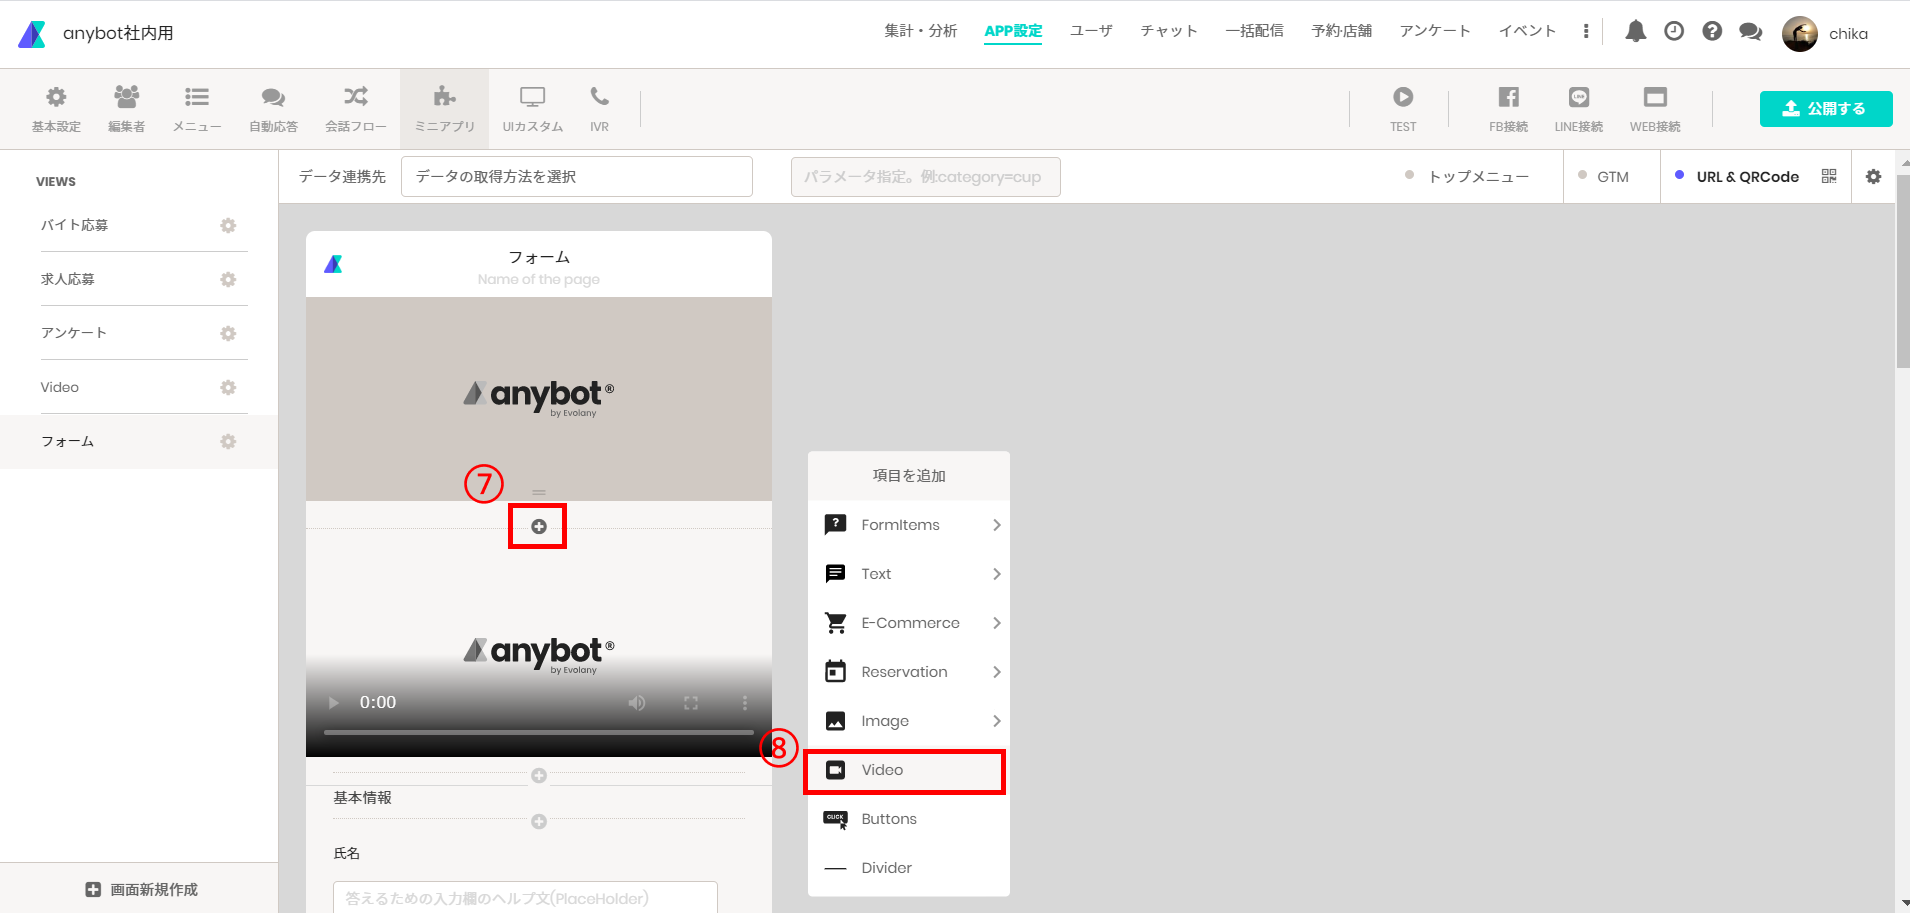The width and height of the screenshot is (1910, 913).
Task: Open the ミニアプリ puzzle icon
Action: [x=444, y=97]
